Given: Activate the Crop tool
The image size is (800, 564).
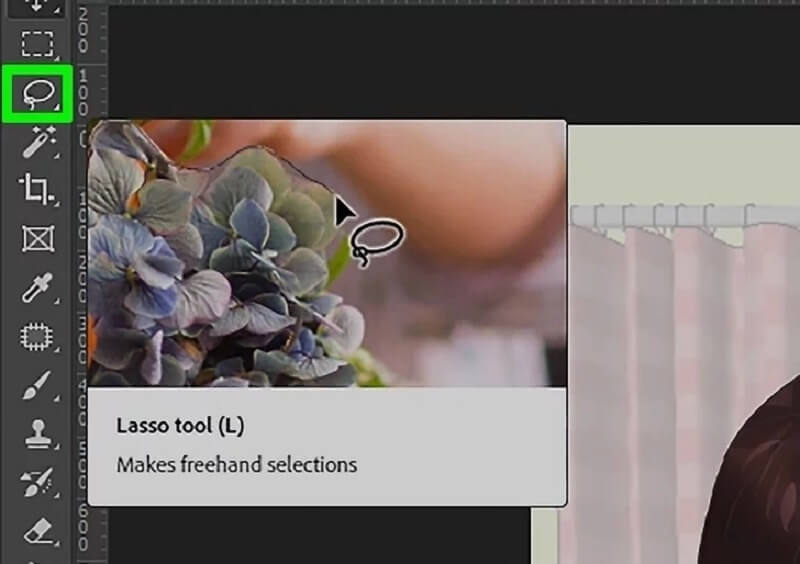Looking at the screenshot, I should [36, 189].
